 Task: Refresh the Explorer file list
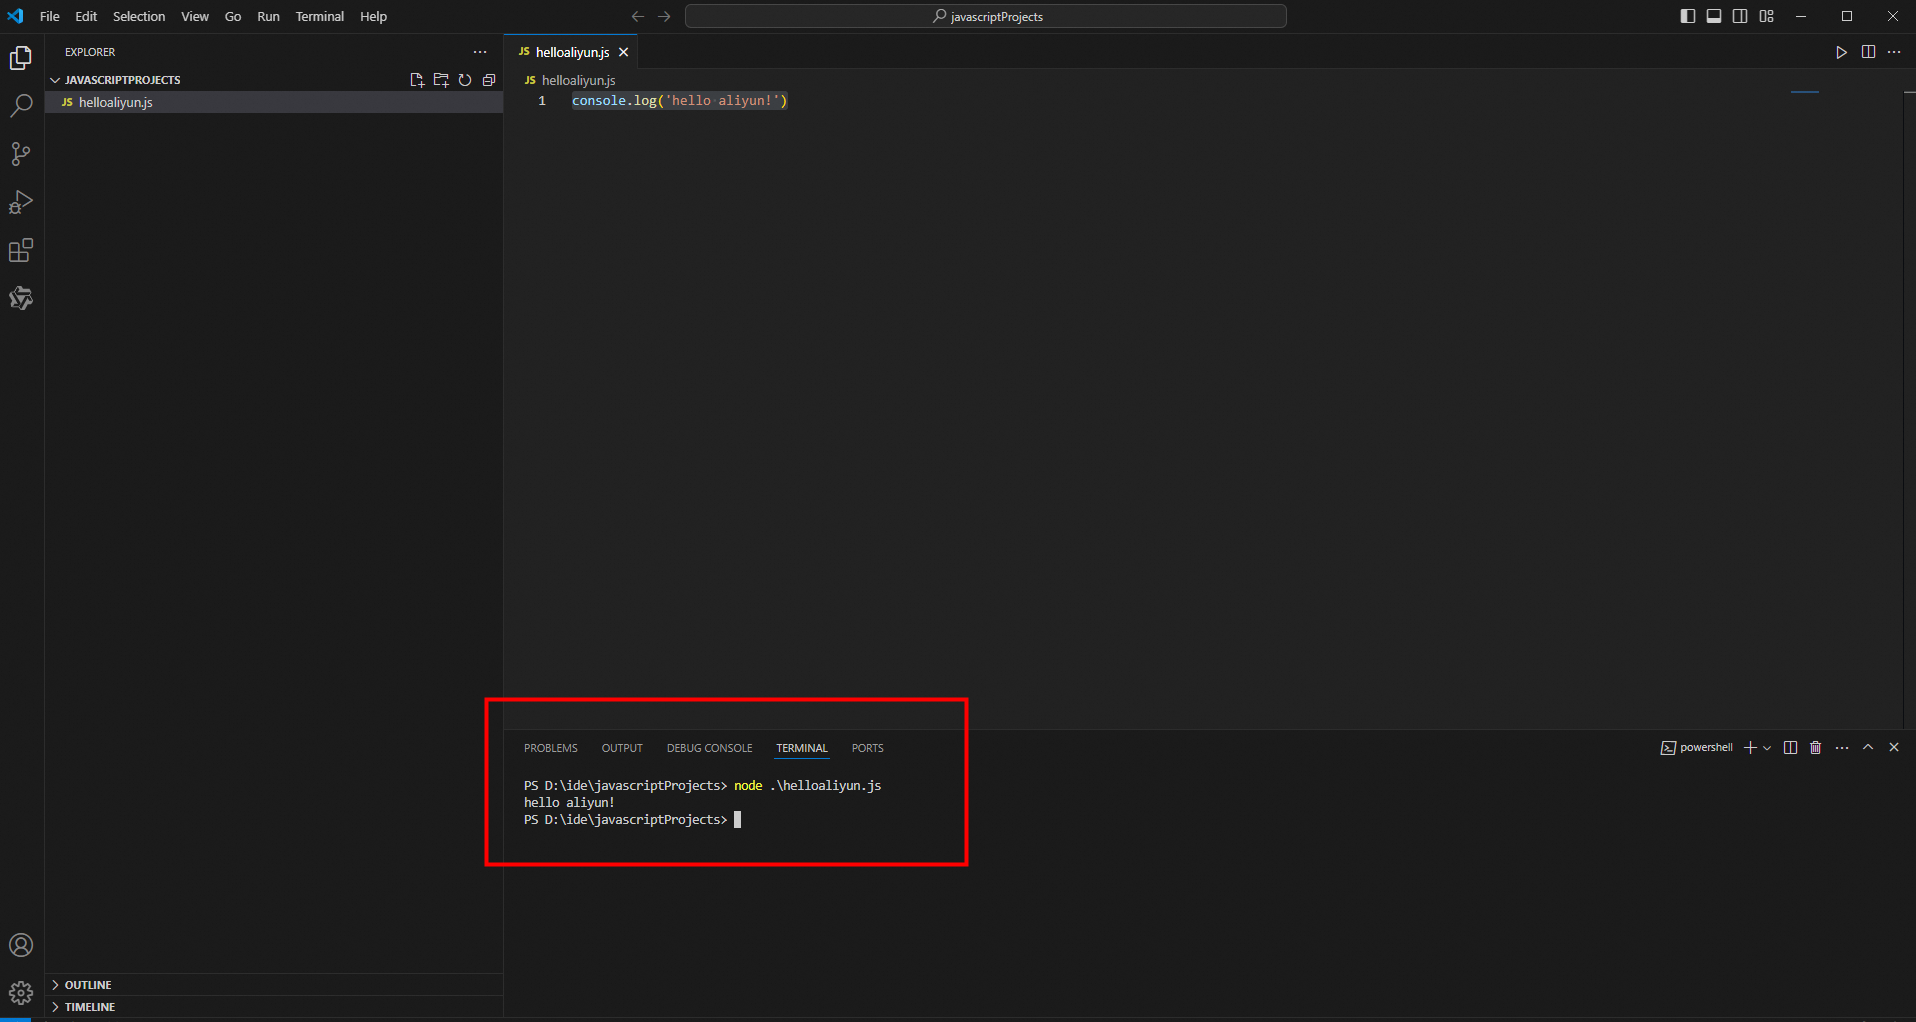tap(465, 80)
